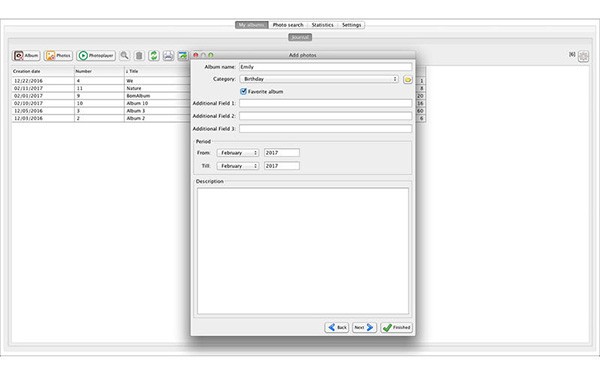The width and height of the screenshot is (600, 375).
Task: Switch to the Statistics tab
Action: 323,25
